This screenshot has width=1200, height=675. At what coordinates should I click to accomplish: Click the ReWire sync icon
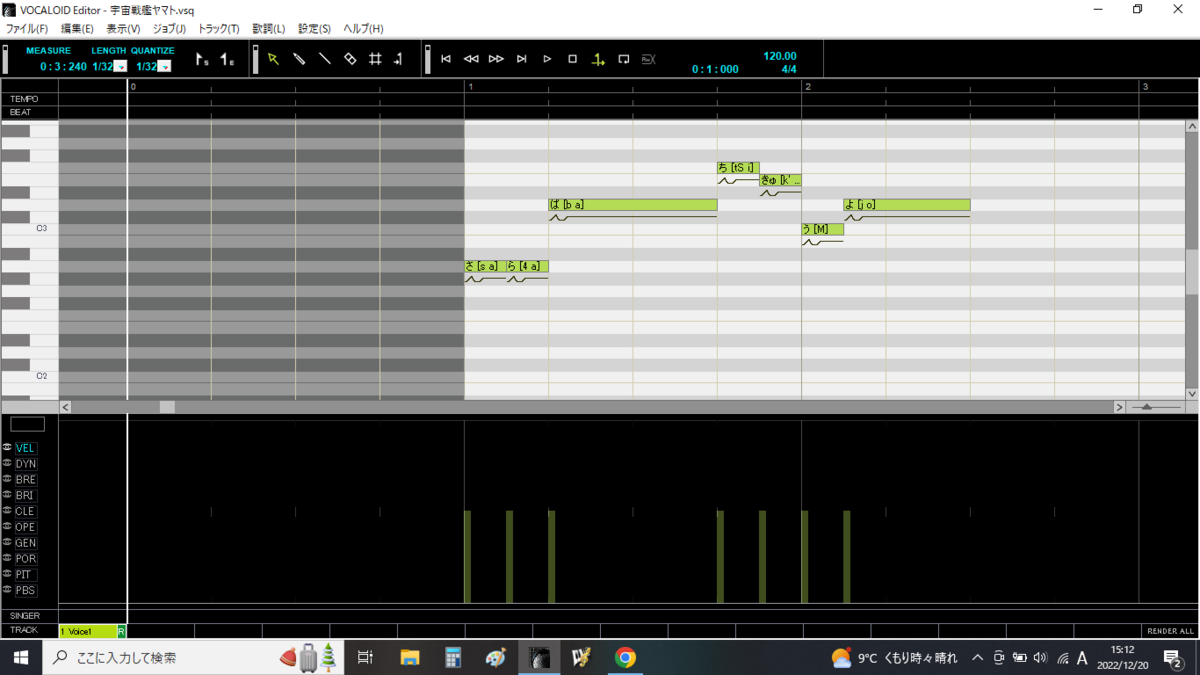pos(648,59)
